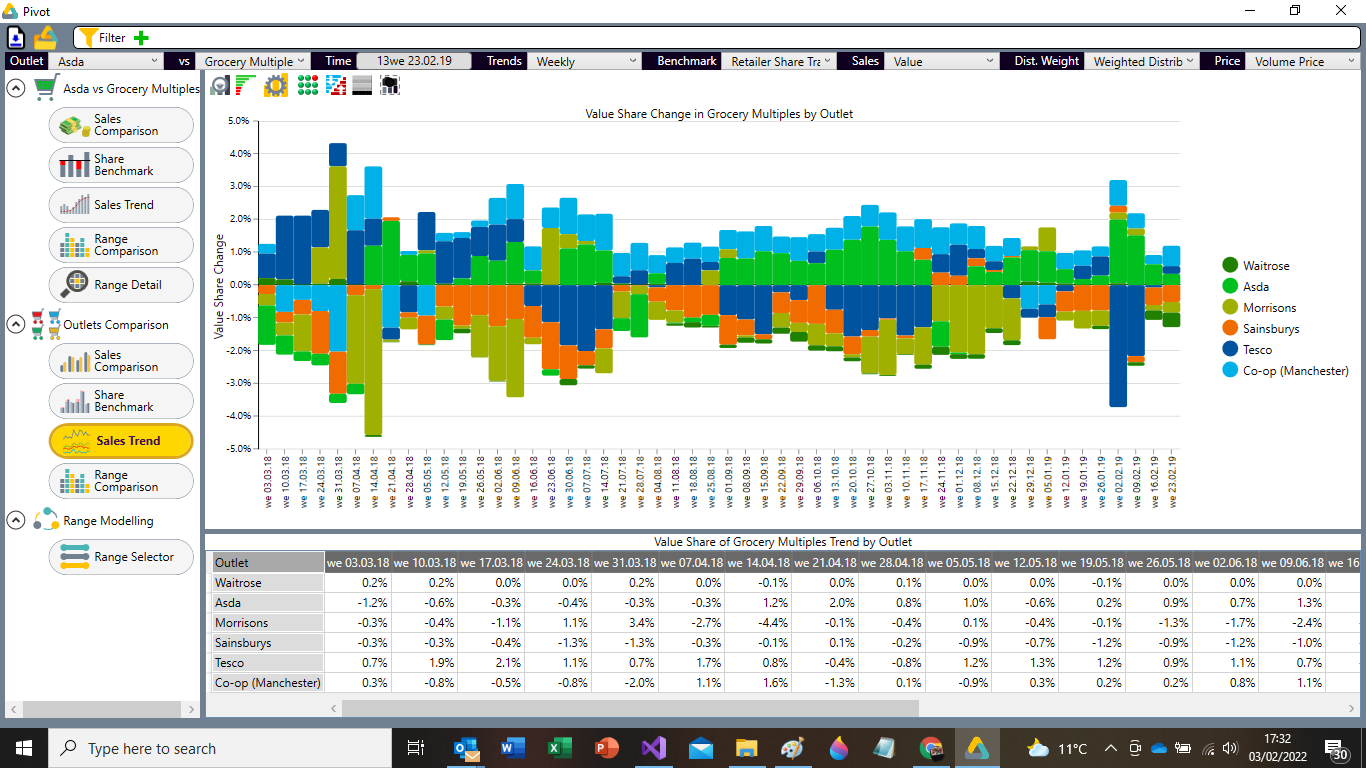Select the Co-op (Manchester) row label in table

click(x=267, y=683)
